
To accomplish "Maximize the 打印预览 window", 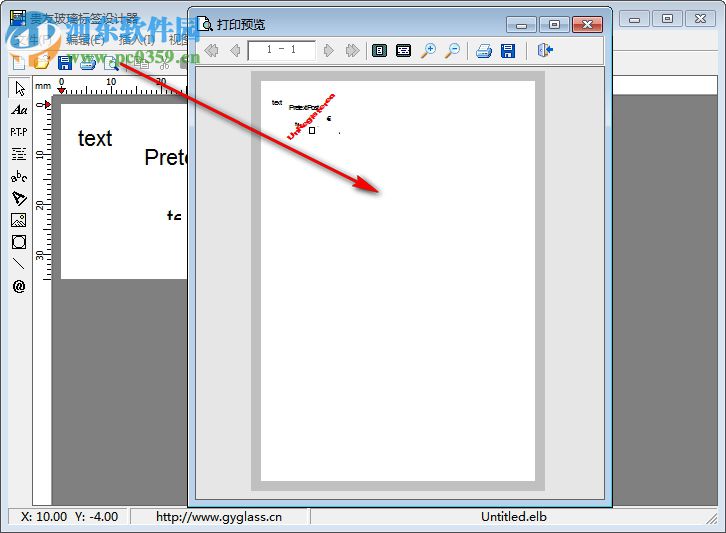I will (554, 25).
